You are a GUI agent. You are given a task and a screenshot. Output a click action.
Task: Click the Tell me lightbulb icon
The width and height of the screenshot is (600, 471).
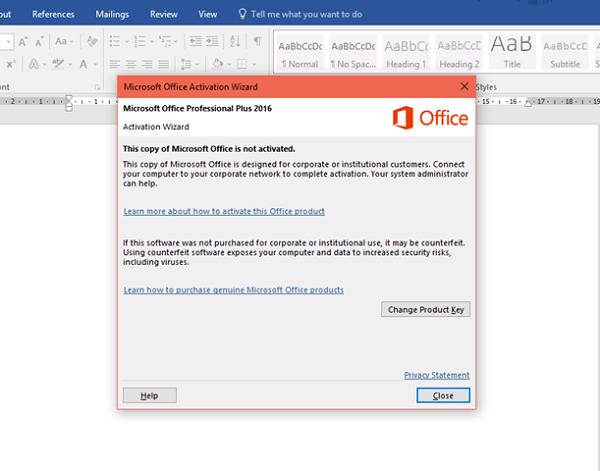coord(242,14)
